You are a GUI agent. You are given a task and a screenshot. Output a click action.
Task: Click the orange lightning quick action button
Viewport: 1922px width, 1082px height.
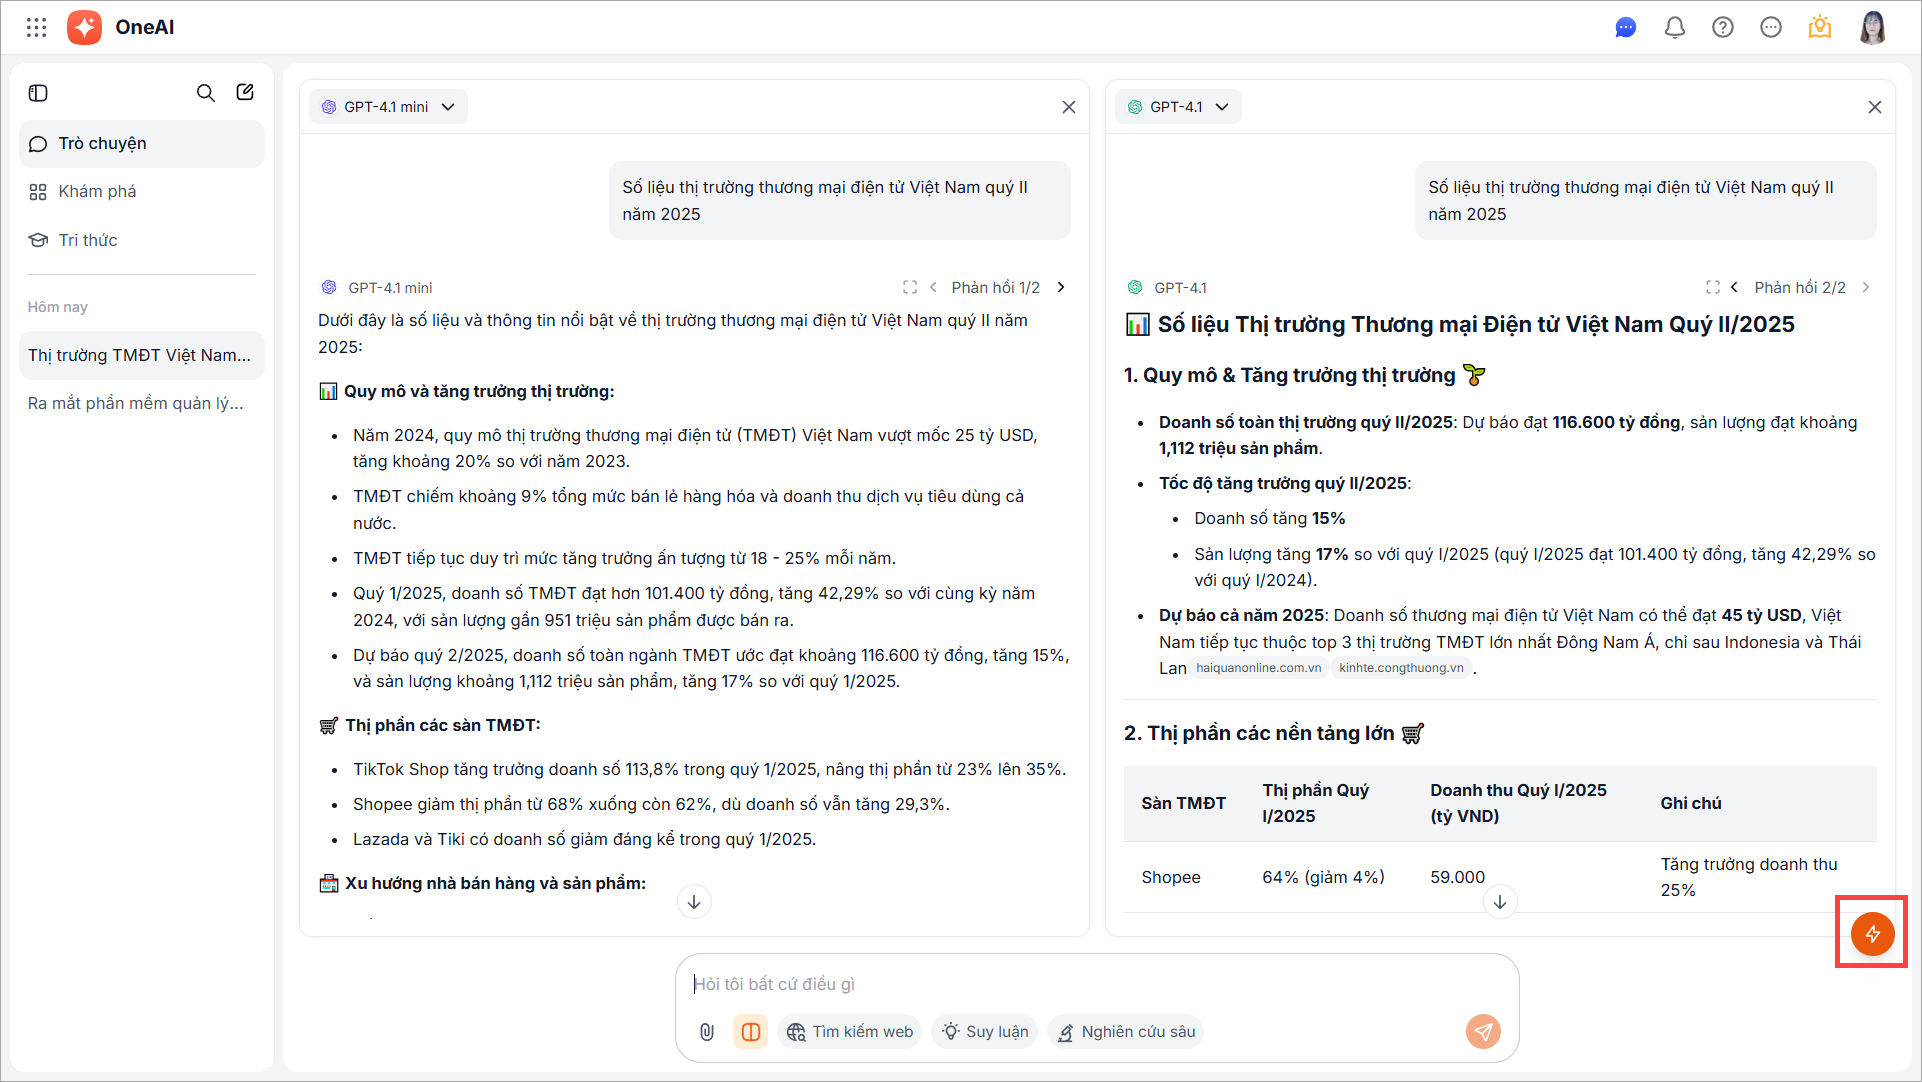[1871, 933]
